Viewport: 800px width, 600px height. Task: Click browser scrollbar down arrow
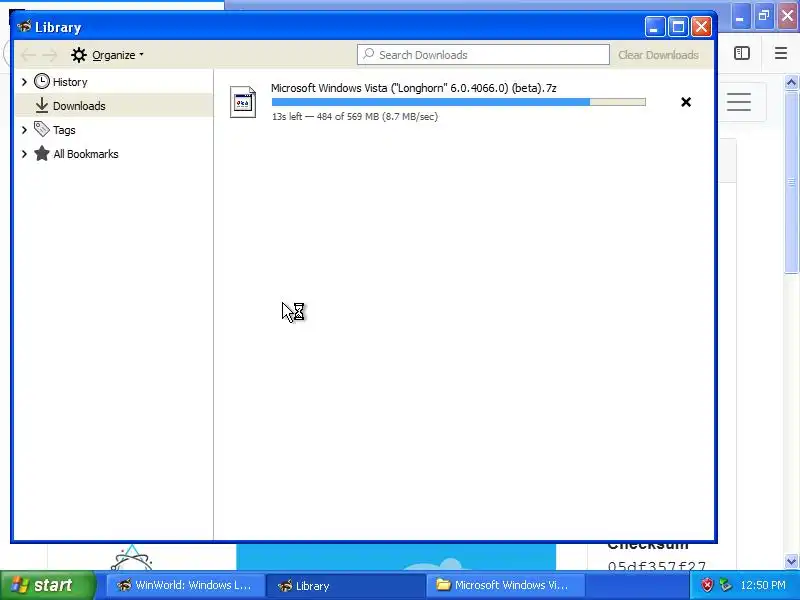[x=791, y=561]
